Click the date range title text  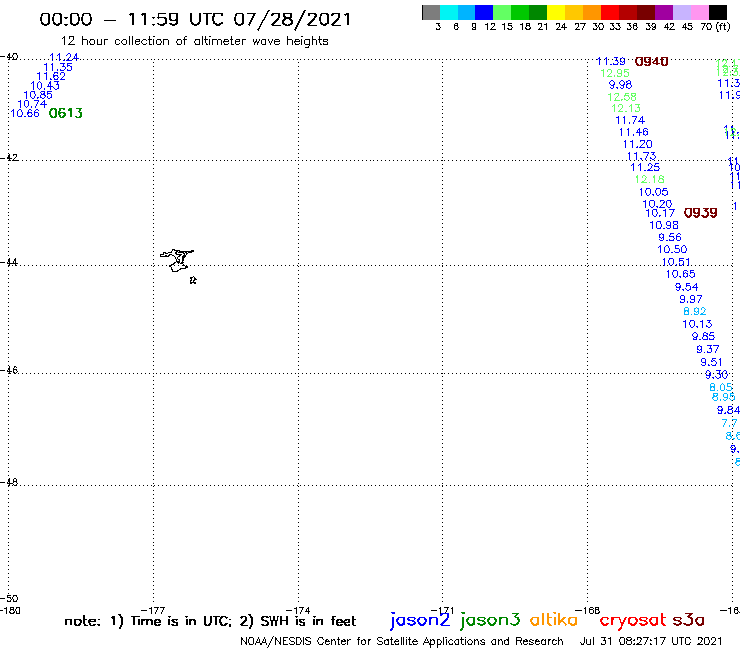(x=195, y=19)
